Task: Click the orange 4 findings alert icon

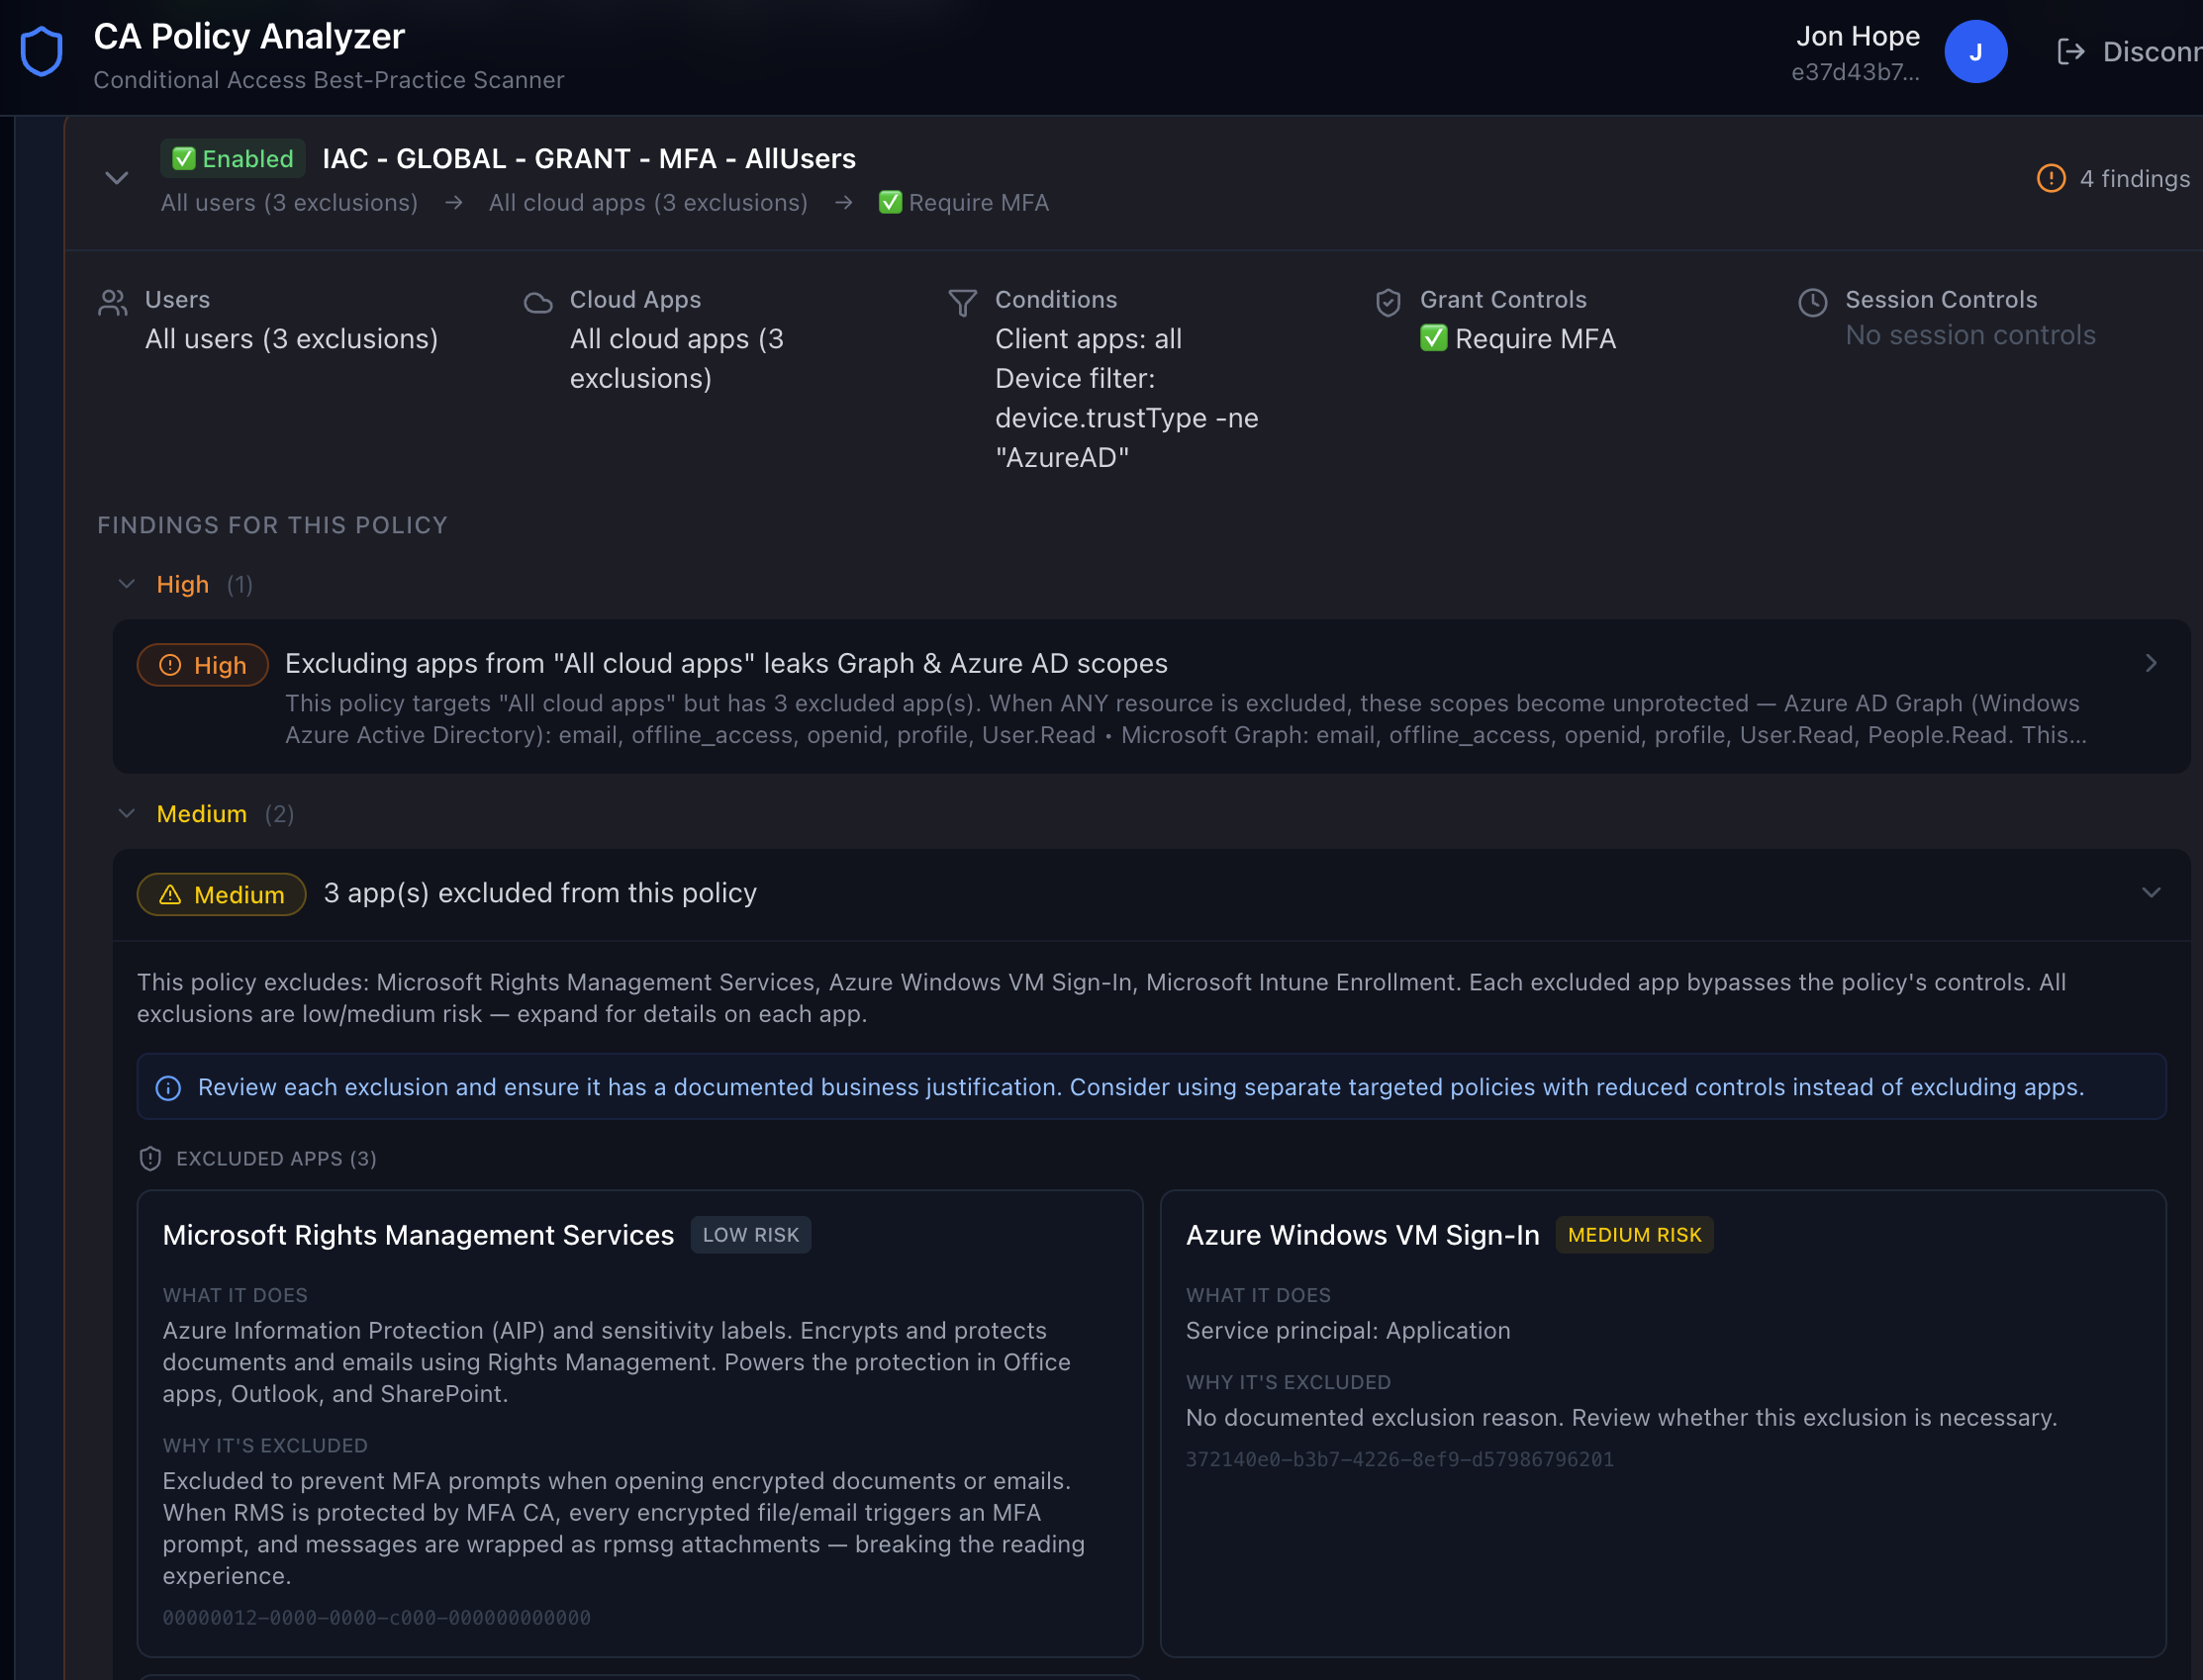Action: [x=2051, y=178]
